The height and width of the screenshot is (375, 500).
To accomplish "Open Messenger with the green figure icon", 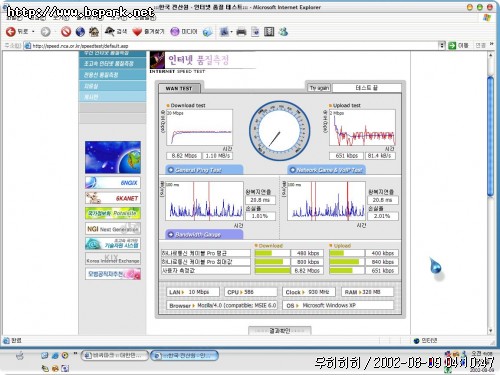I will click(x=283, y=32).
